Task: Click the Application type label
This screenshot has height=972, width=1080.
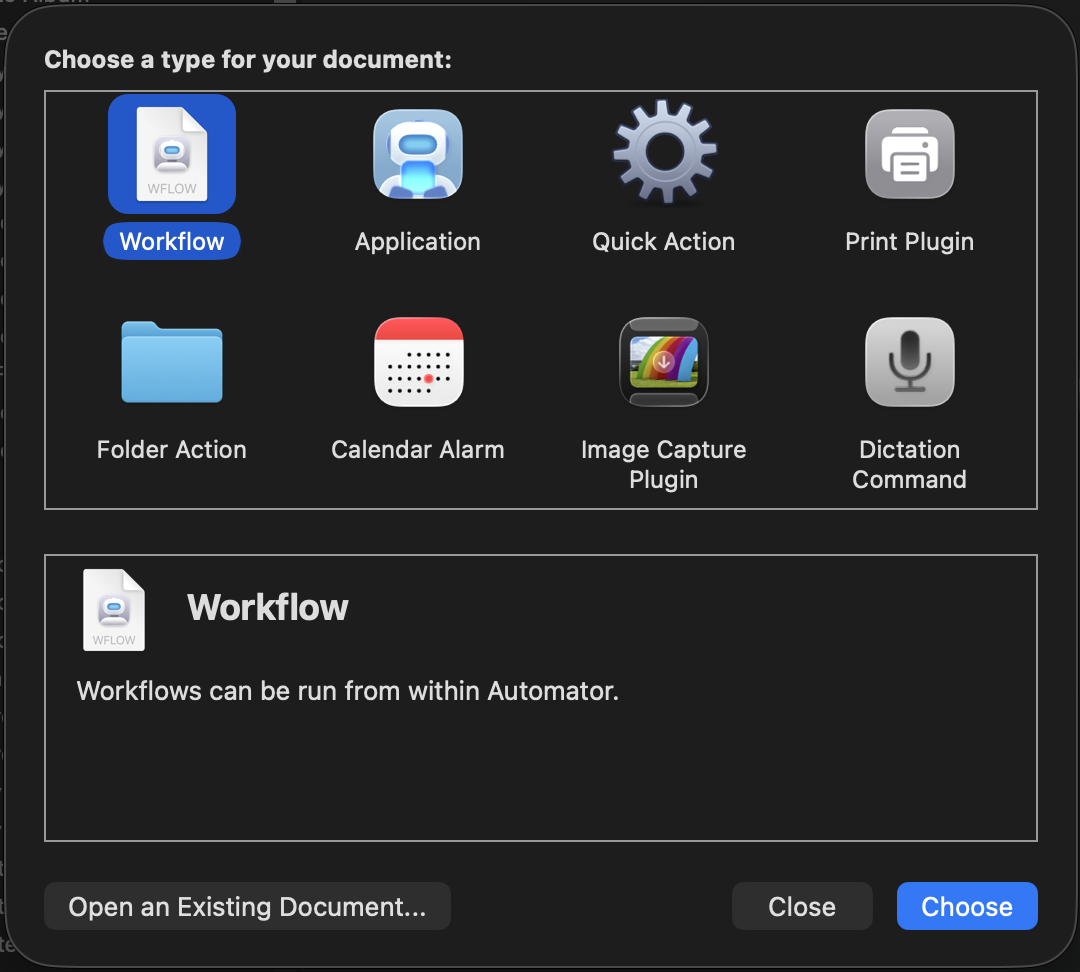Action: click(417, 242)
